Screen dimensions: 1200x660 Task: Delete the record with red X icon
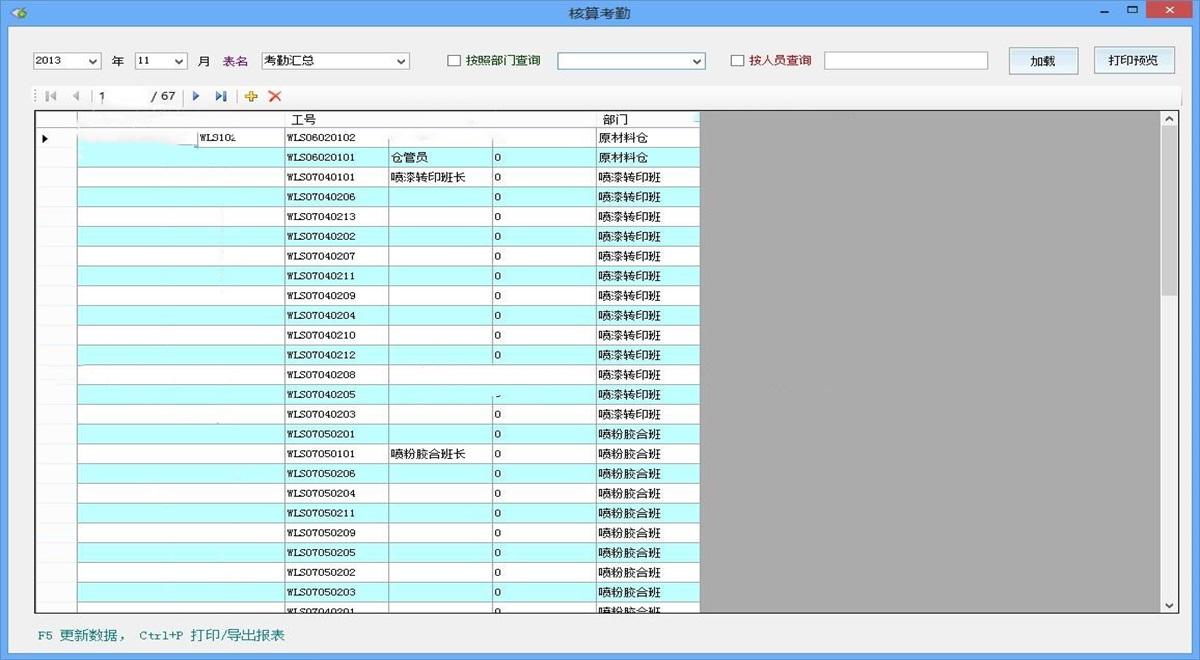pyautogui.click(x=275, y=96)
